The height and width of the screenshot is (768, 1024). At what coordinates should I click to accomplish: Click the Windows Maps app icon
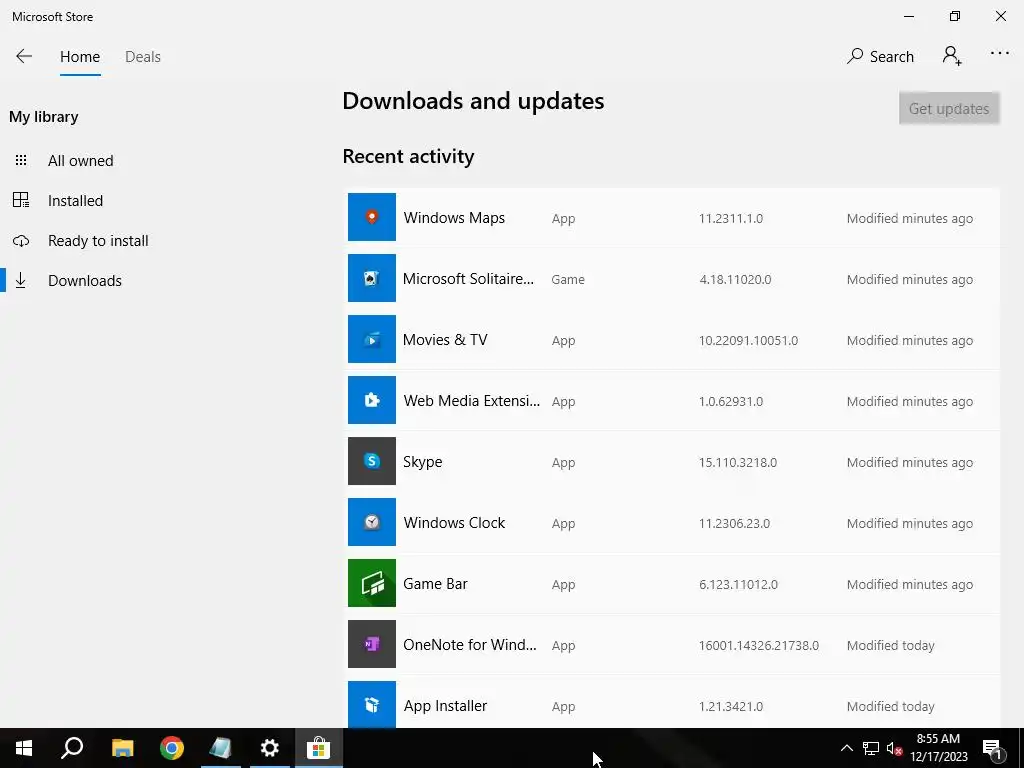[372, 217]
